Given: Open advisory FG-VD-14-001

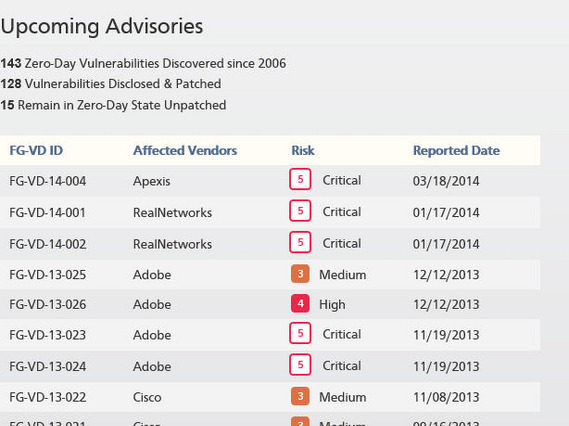Looking at the screenshot, I should (48, 213).
